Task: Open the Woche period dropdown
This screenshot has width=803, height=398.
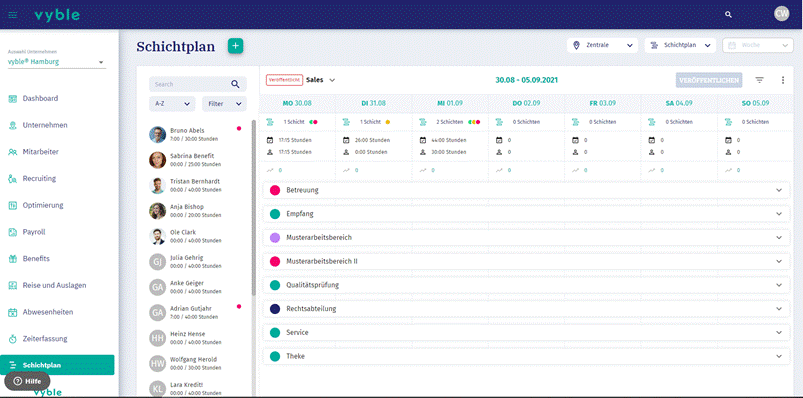Action: (757, 45)
